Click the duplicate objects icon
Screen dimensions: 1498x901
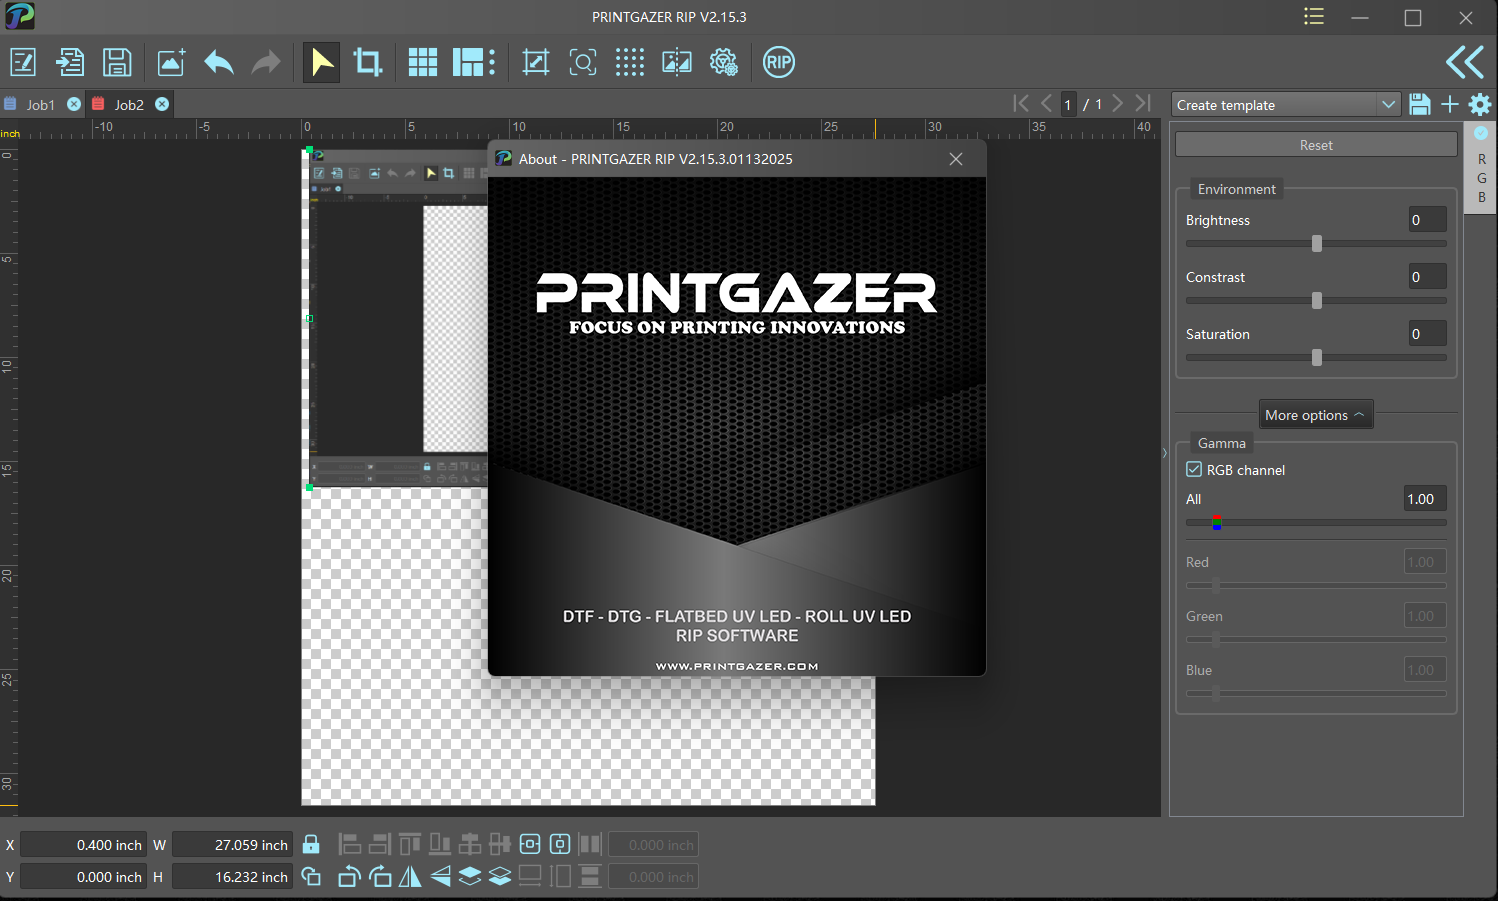coord(311,877)
